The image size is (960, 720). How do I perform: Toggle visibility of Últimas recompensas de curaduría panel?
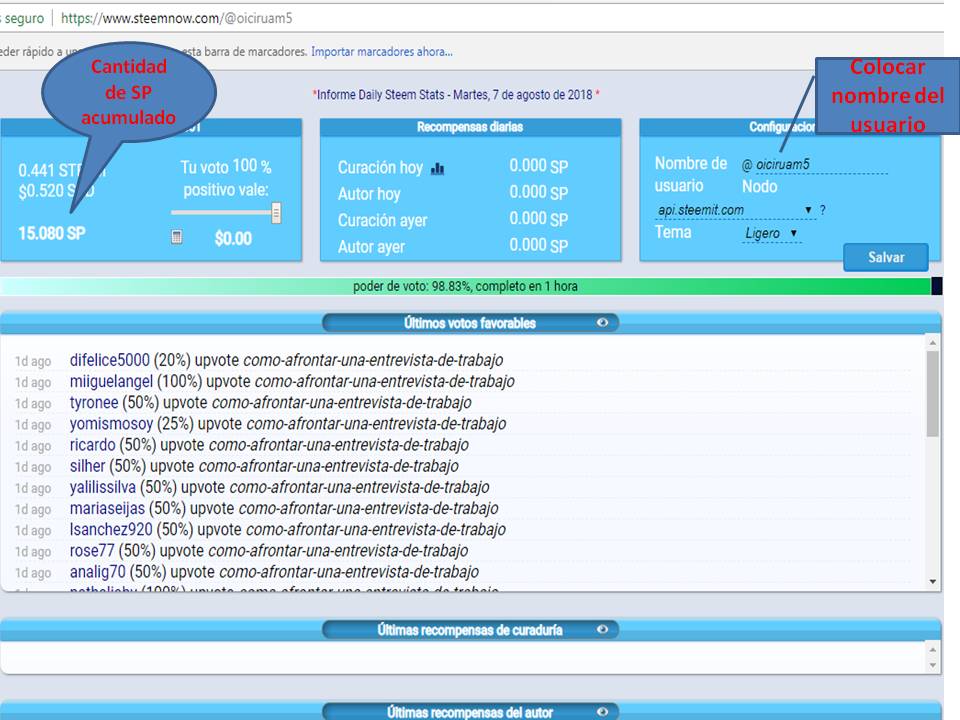pyautogui.click(x=602, y=629)
